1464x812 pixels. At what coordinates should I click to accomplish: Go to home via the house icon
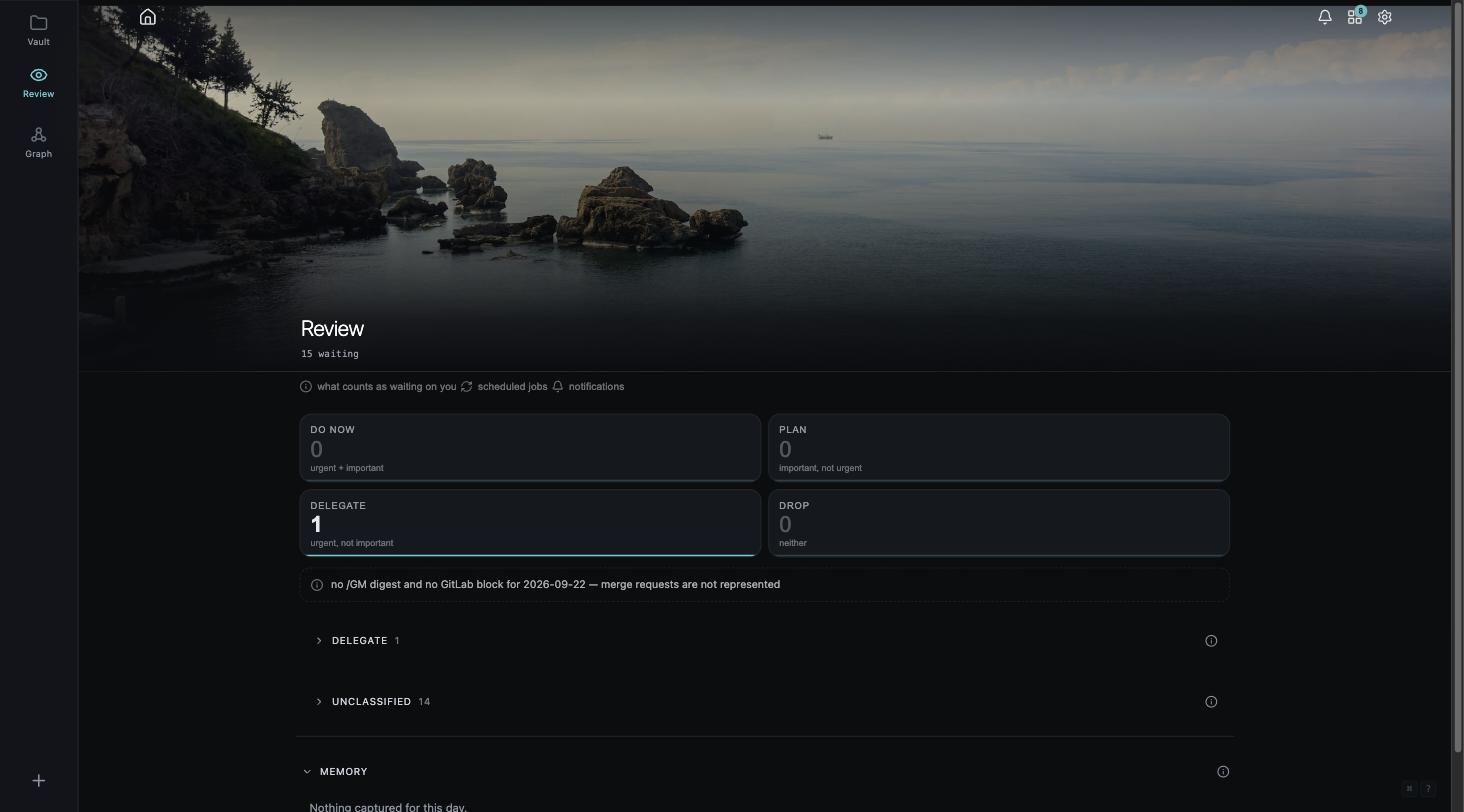pyautogui.click(x=148, y=17)
